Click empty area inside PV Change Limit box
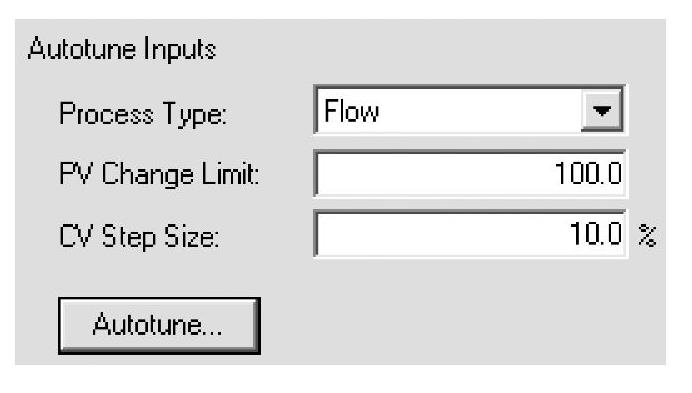This screenshot has height=393, width=692. click(x=424, y=174)
